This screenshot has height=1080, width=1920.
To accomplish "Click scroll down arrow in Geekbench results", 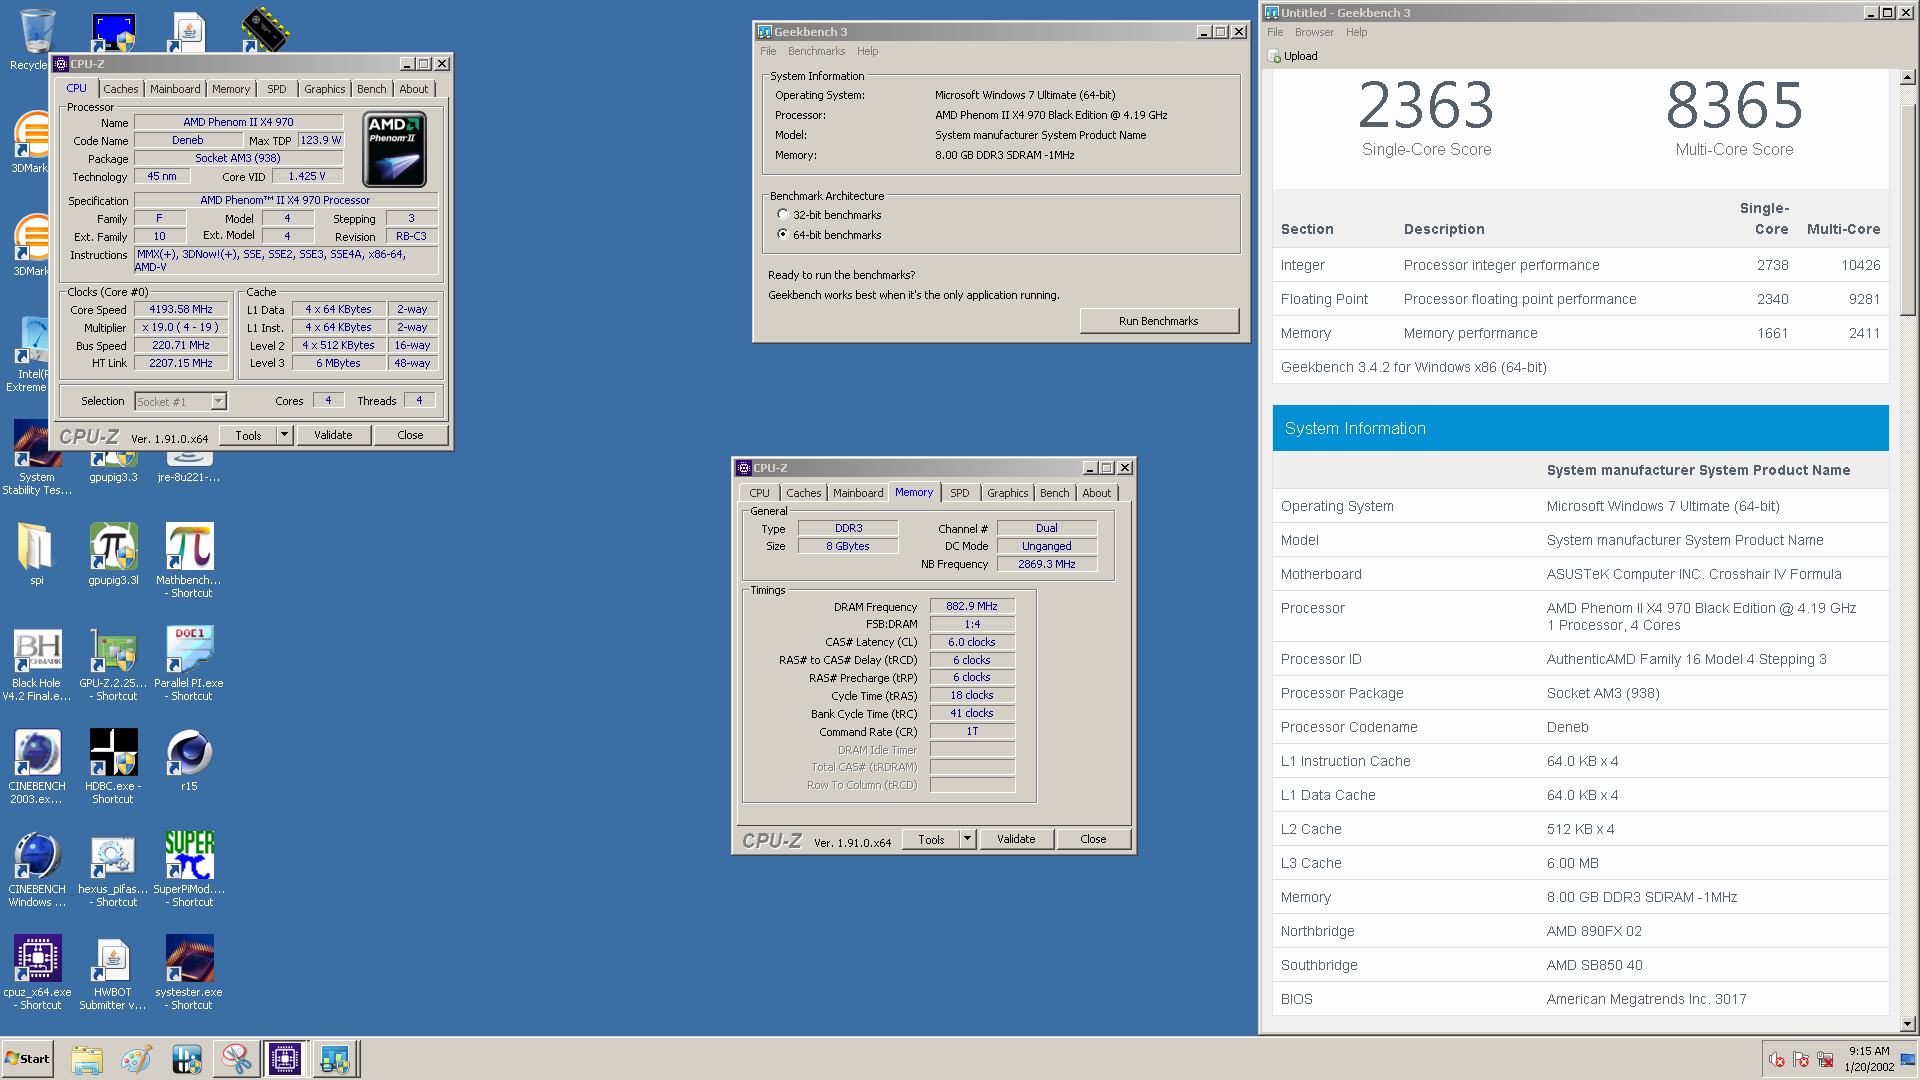I will 1907,1023.
